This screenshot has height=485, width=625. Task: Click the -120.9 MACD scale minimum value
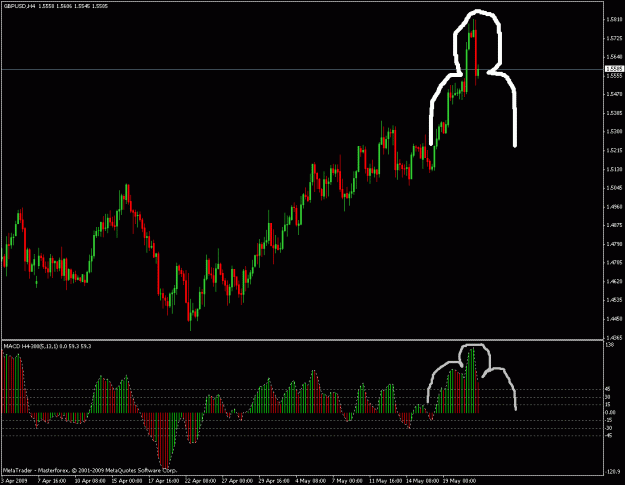coord(612,472)
